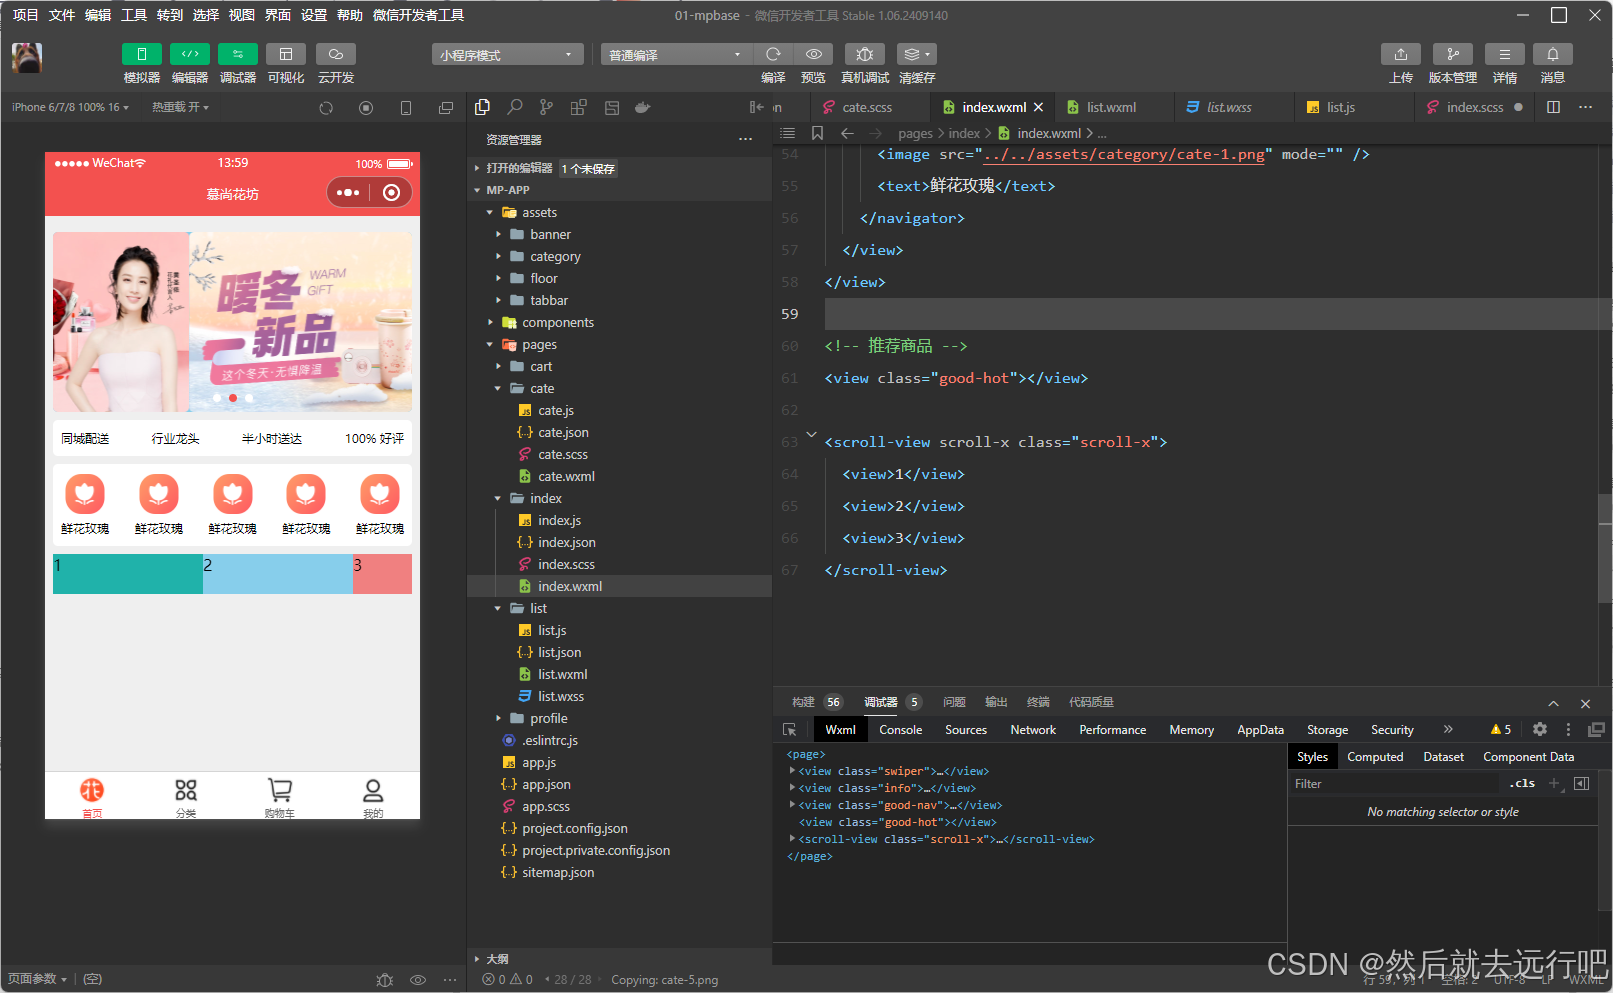Click the compile refresh icon in toolbar
The width and height of the screenshot is (1613, 993).
pos(773,54)
